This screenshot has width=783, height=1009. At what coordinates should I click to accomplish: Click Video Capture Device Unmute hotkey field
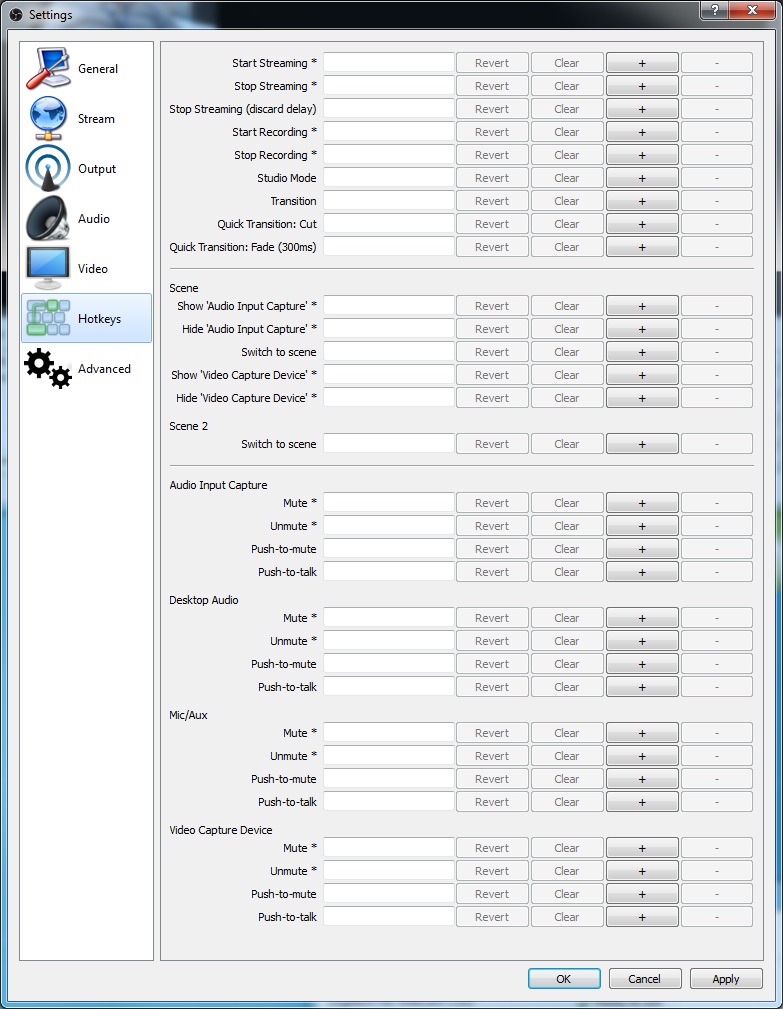click(x=389, y=871)
